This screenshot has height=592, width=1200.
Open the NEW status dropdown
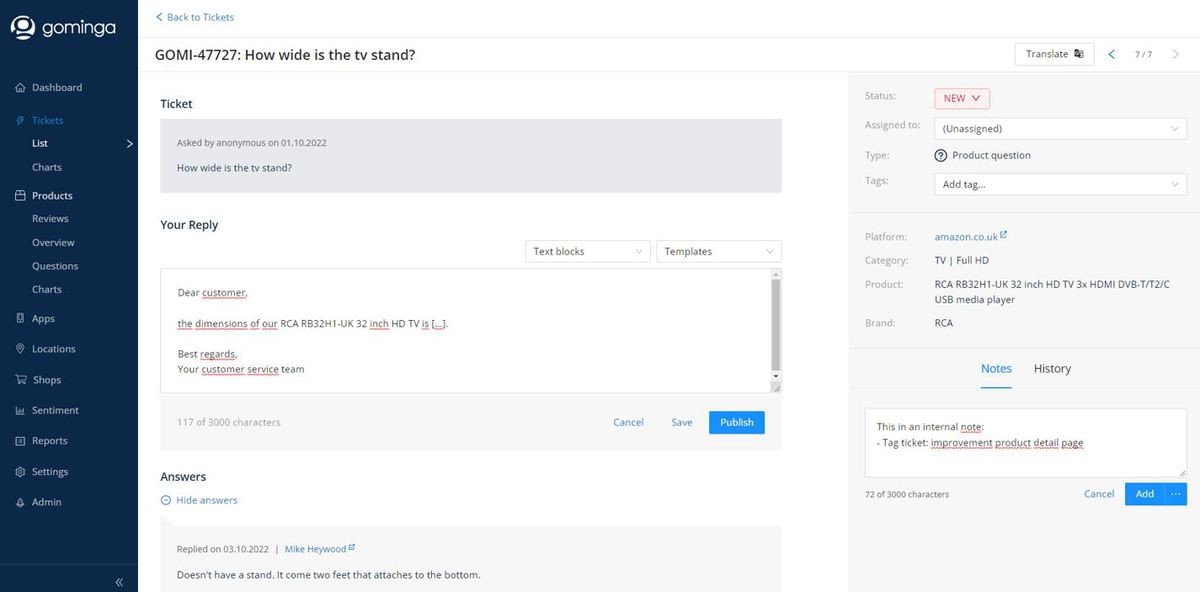pyautogui.click(x=962, y=98)
